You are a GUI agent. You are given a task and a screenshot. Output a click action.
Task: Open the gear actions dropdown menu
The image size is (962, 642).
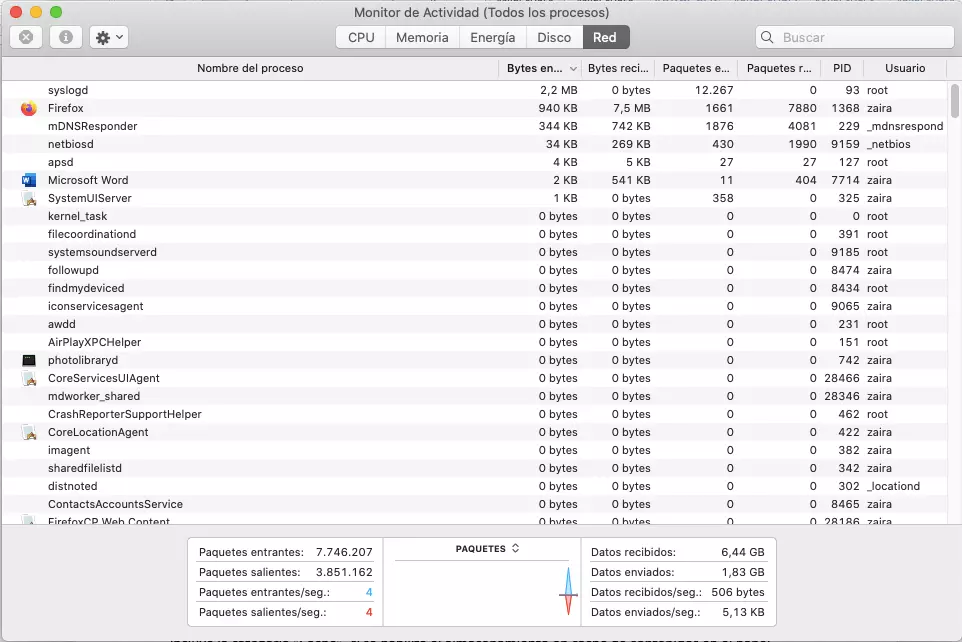click(109, 37)
